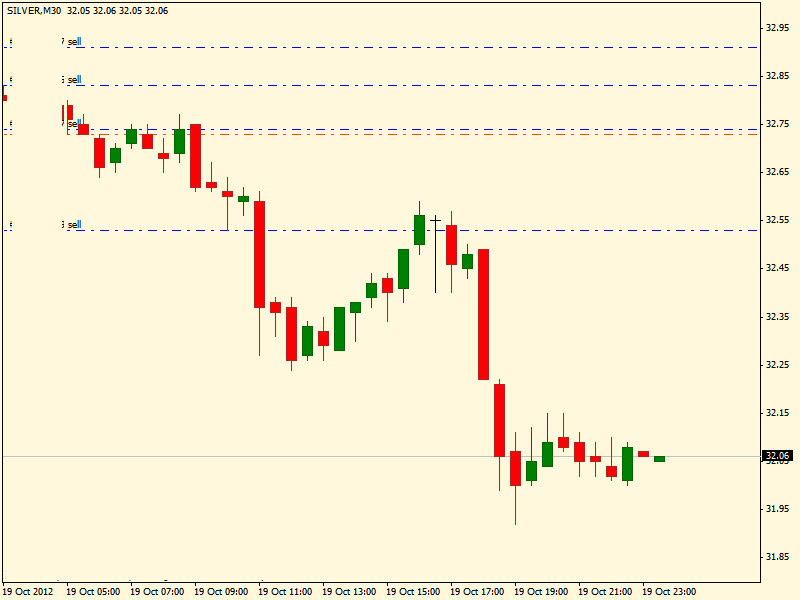Click the SILVER,M30 chart symbol title
The width and height of the screenshot is (800, 600).
coord(34,11)
